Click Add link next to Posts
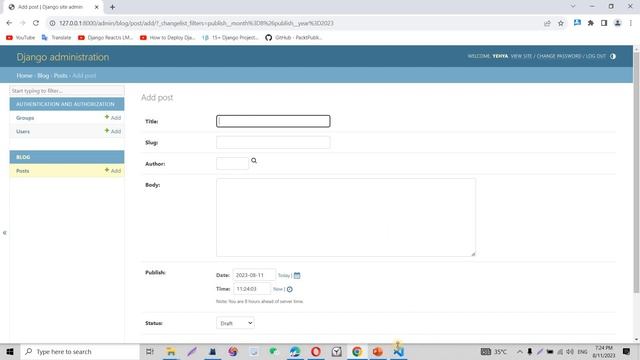 click(x=113, y=171)
